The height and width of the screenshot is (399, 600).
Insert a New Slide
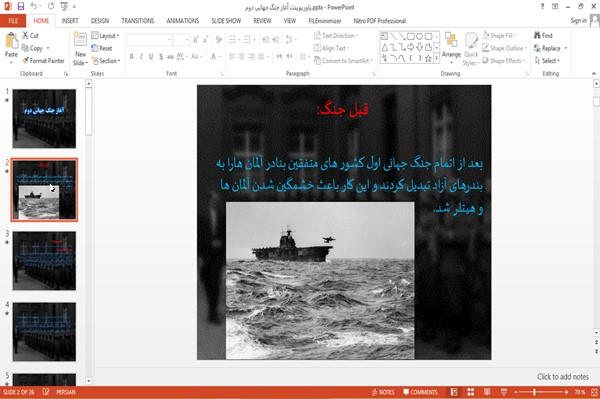coord(80,49)
